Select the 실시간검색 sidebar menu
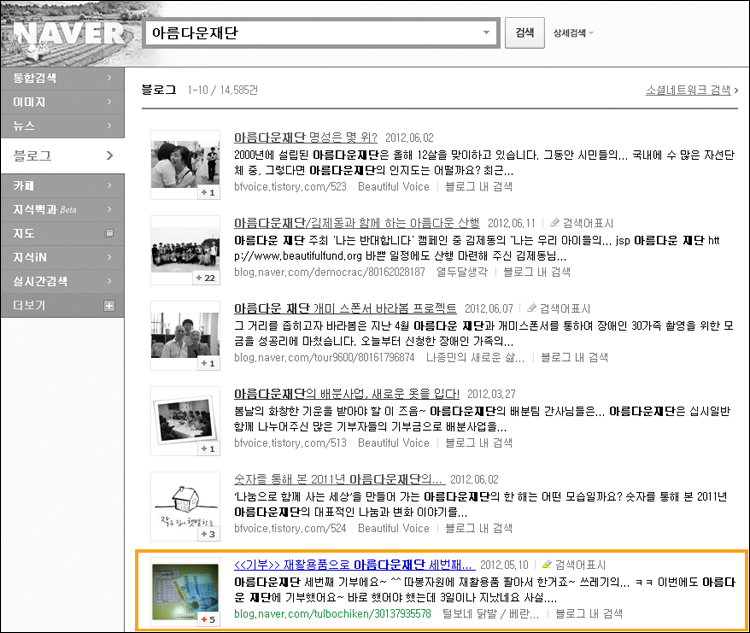 click(x=63, y=281)
